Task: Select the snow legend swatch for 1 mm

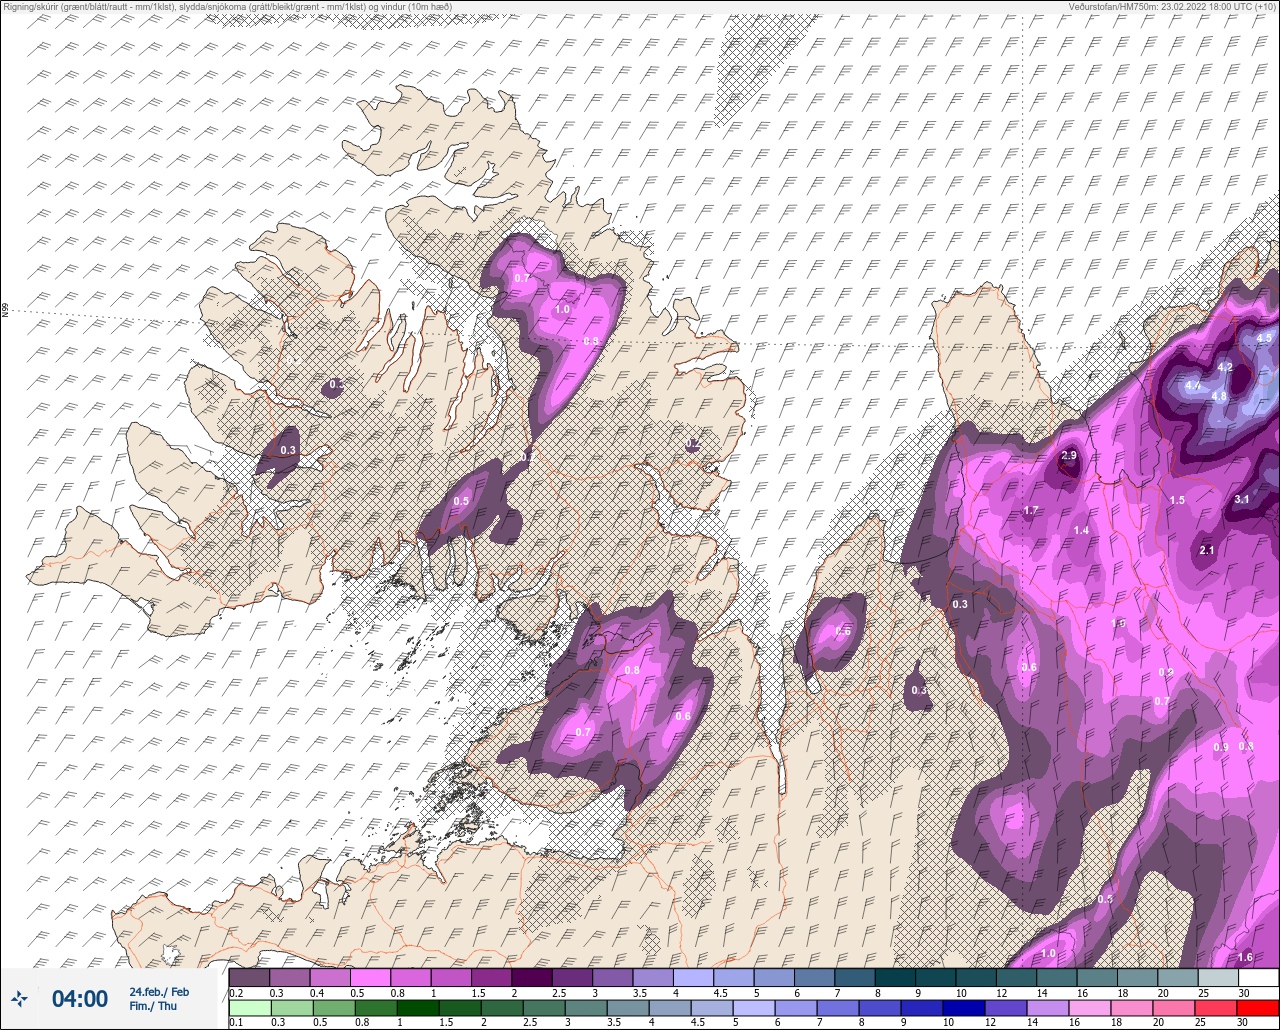Action: [x=451, y=977]
